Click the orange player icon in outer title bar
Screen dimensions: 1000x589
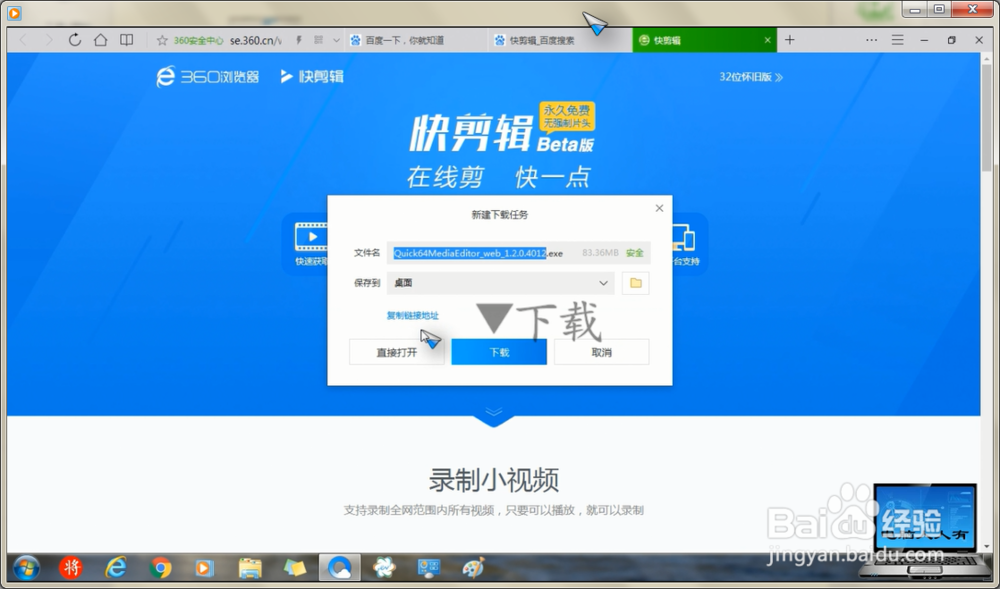point(14,12)
